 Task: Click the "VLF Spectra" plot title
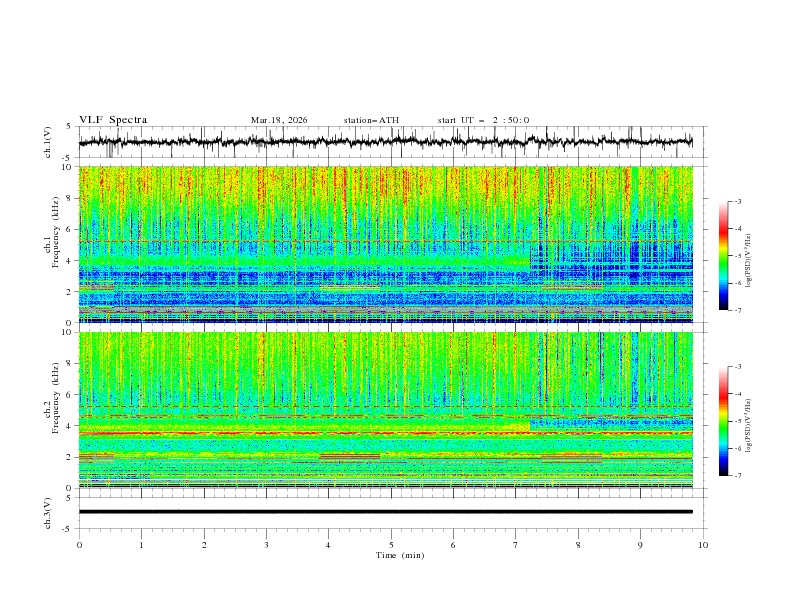(x=113, y=120)
